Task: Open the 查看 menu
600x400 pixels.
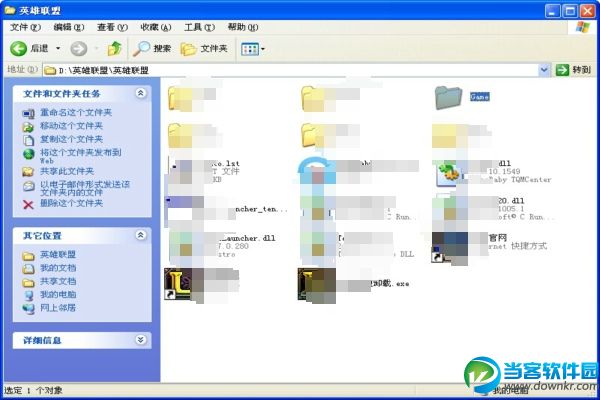Action: (x=112, y=27)
